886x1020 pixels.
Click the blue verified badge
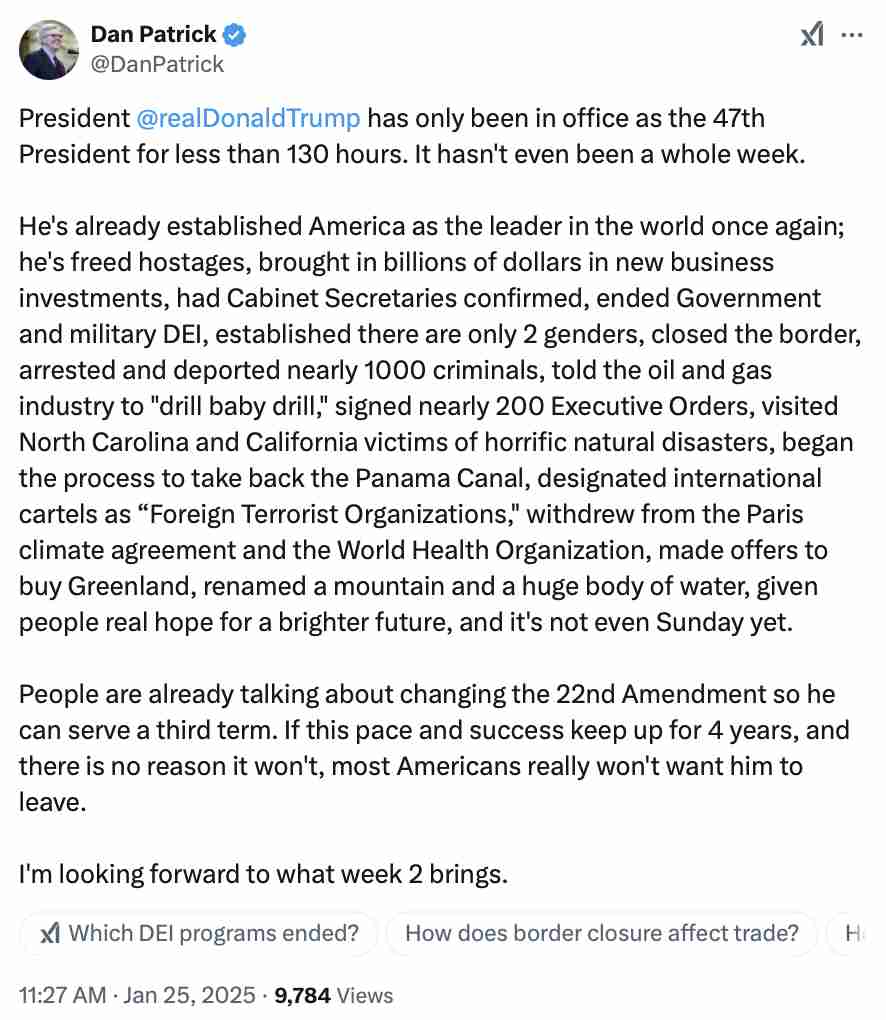coord(235,35)
